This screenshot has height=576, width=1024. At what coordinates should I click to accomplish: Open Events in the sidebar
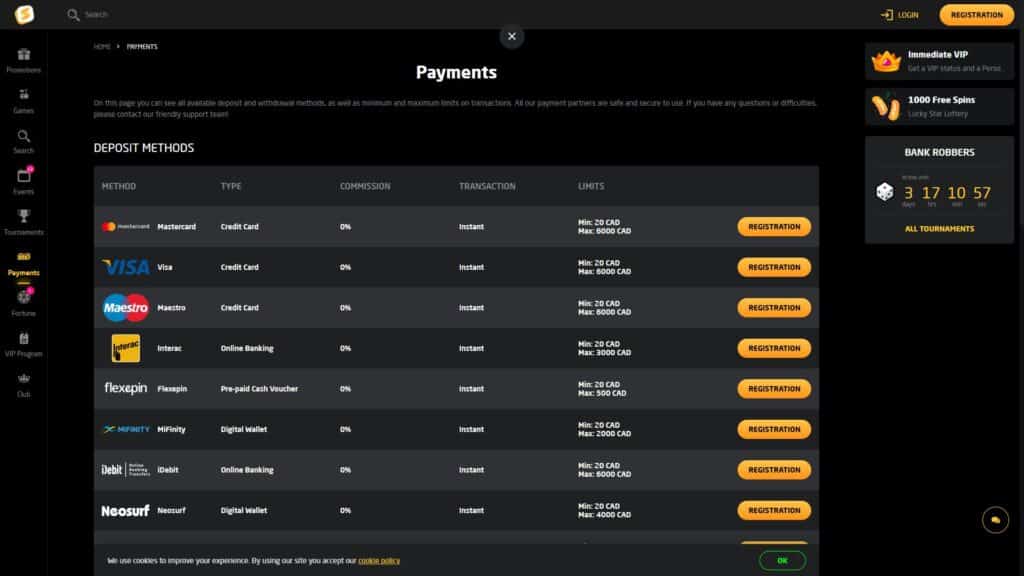[x=24, y=182]
